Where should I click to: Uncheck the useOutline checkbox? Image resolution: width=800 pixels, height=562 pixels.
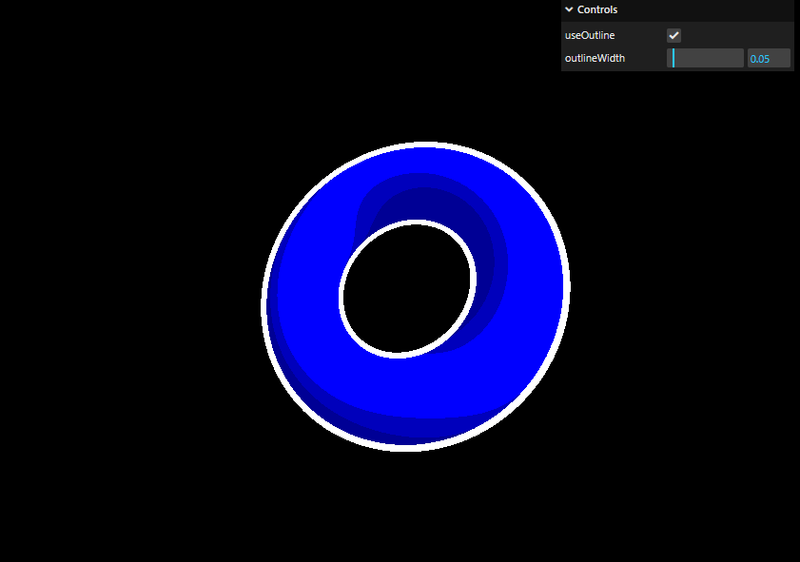click(x=674, y=35)
